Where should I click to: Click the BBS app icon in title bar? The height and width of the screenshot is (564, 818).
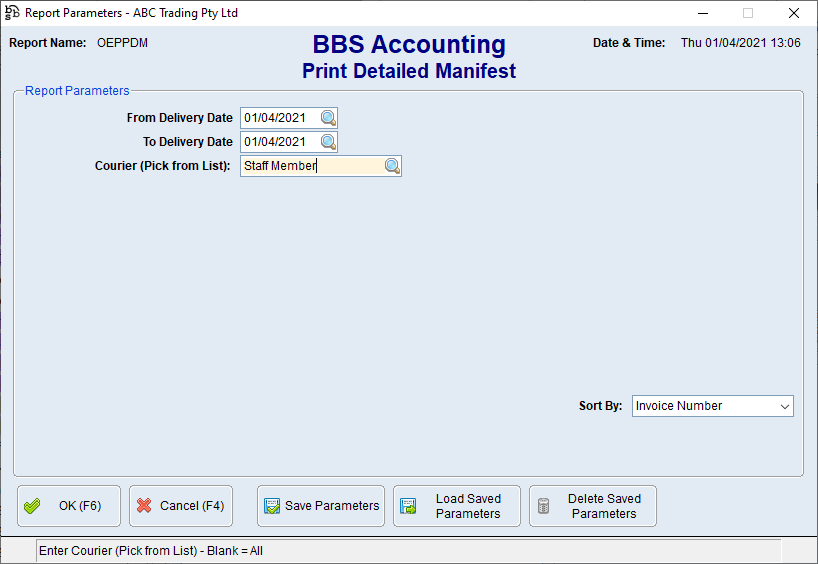tap(12, 13)
